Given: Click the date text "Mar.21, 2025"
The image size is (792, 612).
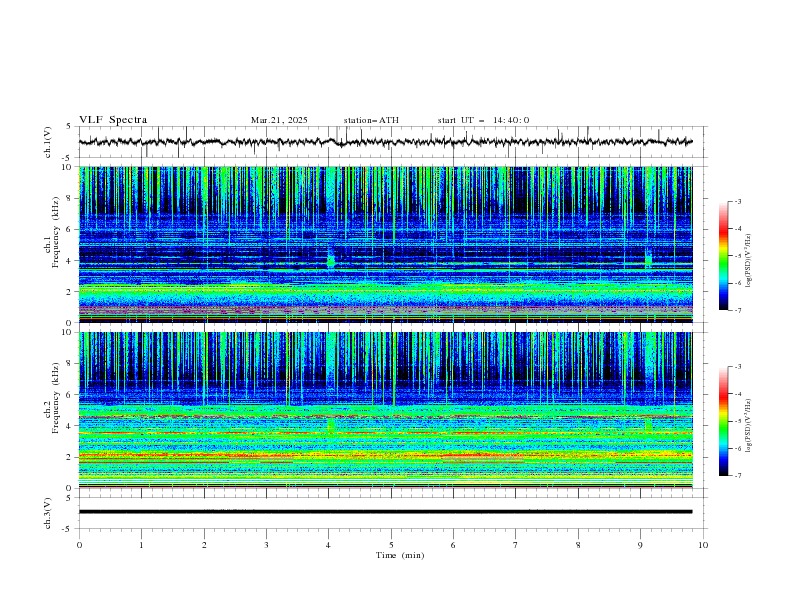Looking at the screenshot, I should (279, 120).
